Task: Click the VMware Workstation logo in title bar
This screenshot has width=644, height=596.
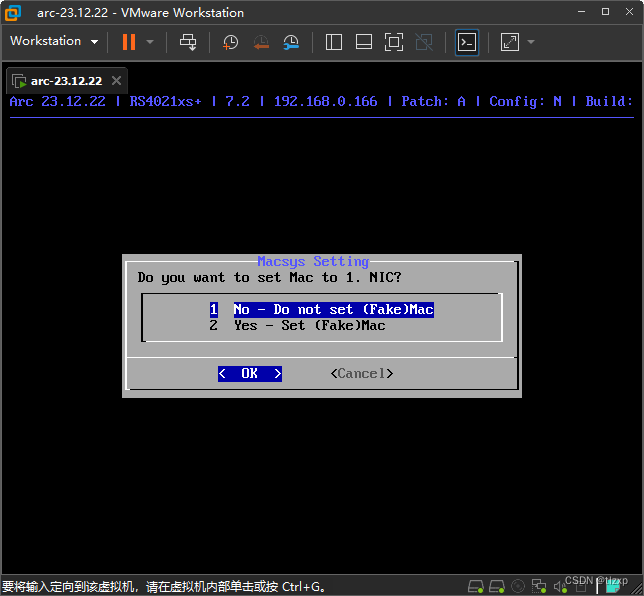Action: (13, 13)
